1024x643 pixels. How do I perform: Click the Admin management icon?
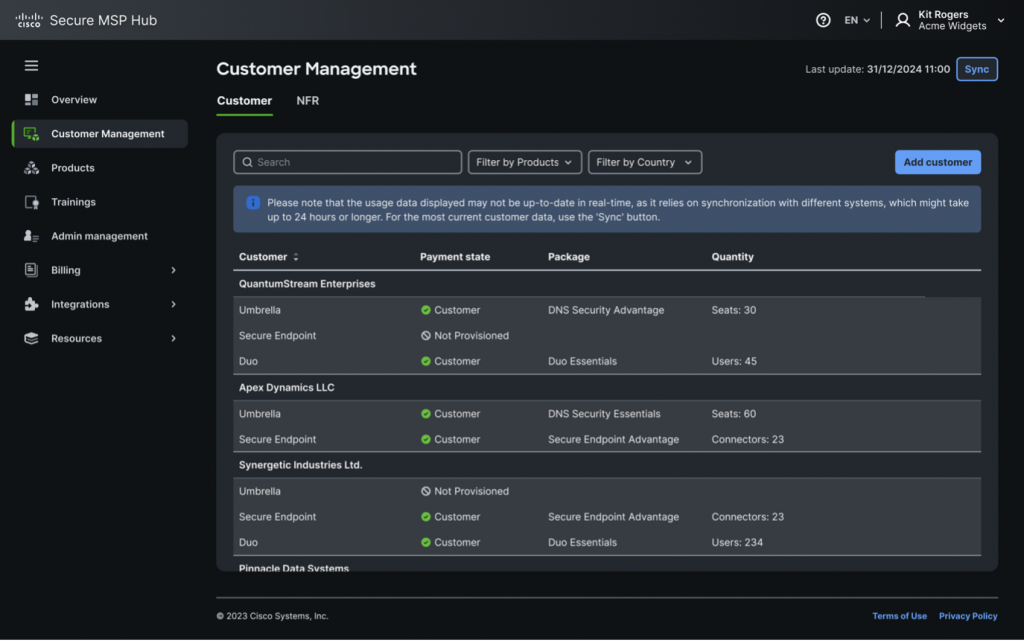31,236
